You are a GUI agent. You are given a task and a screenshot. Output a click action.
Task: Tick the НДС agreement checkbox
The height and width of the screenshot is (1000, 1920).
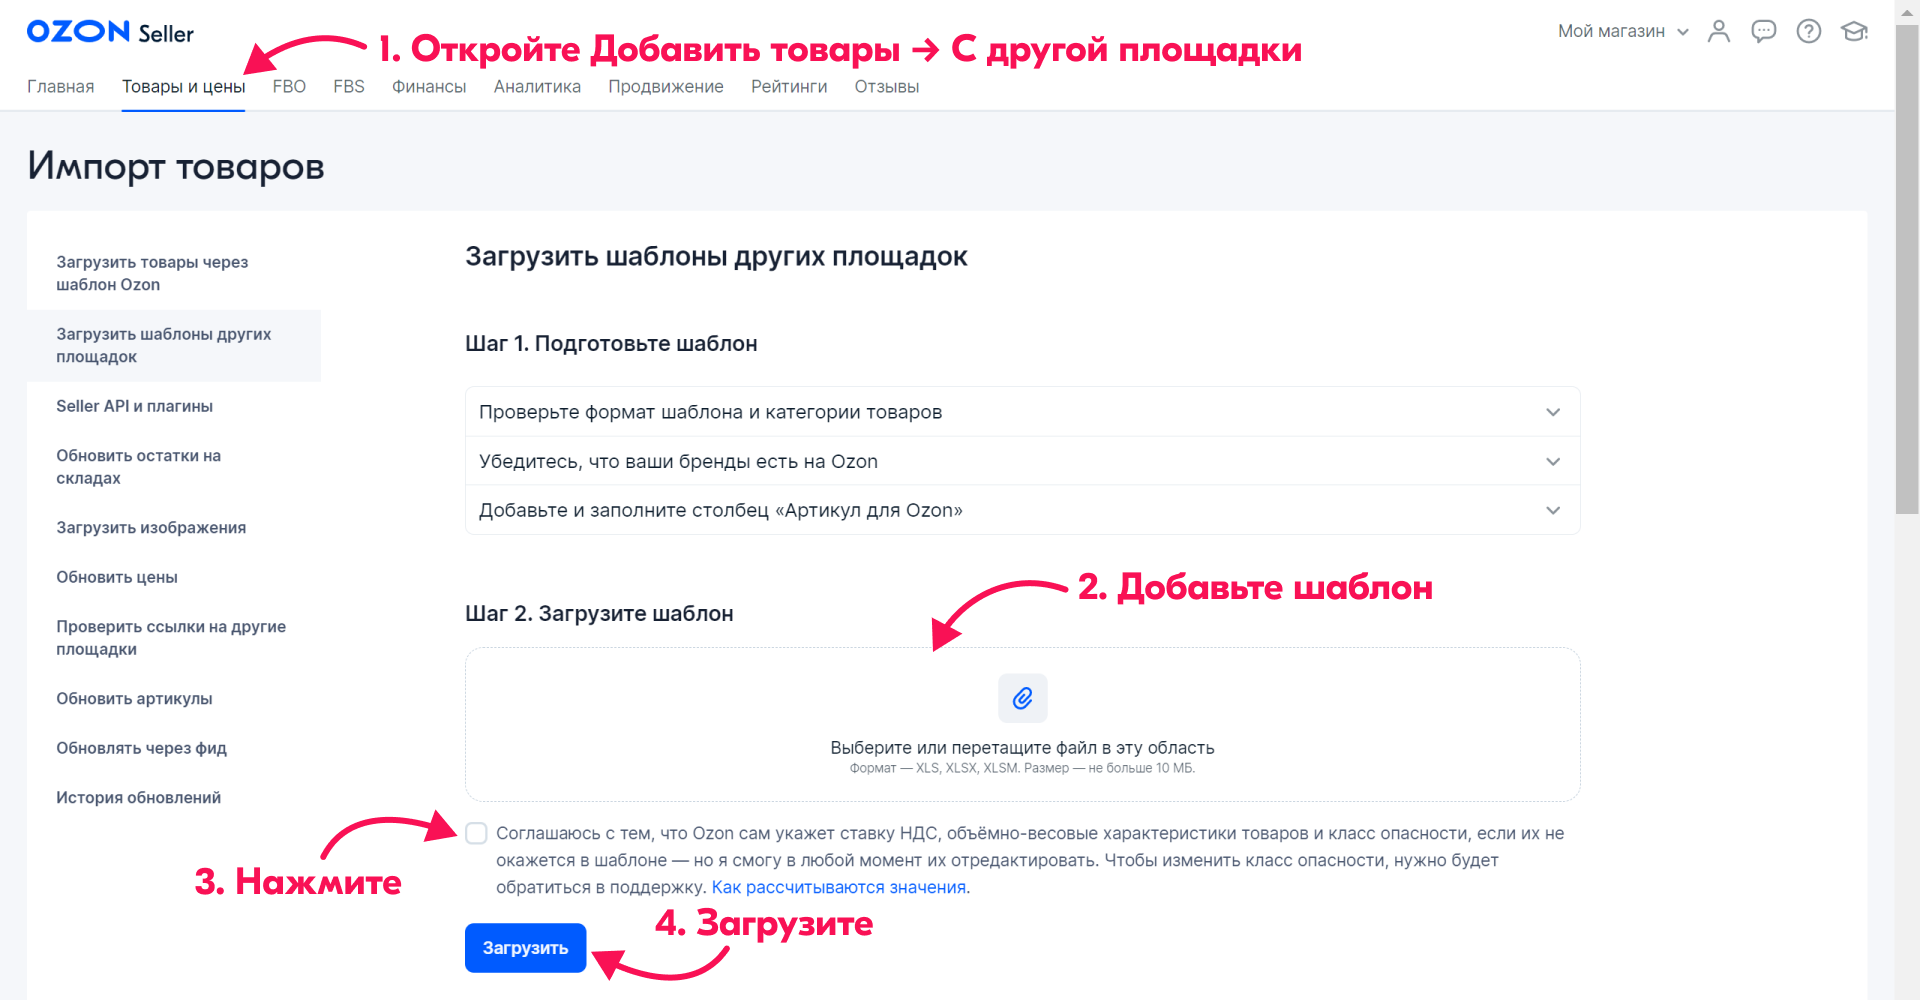pyautogui.click(x=477, y=833)
